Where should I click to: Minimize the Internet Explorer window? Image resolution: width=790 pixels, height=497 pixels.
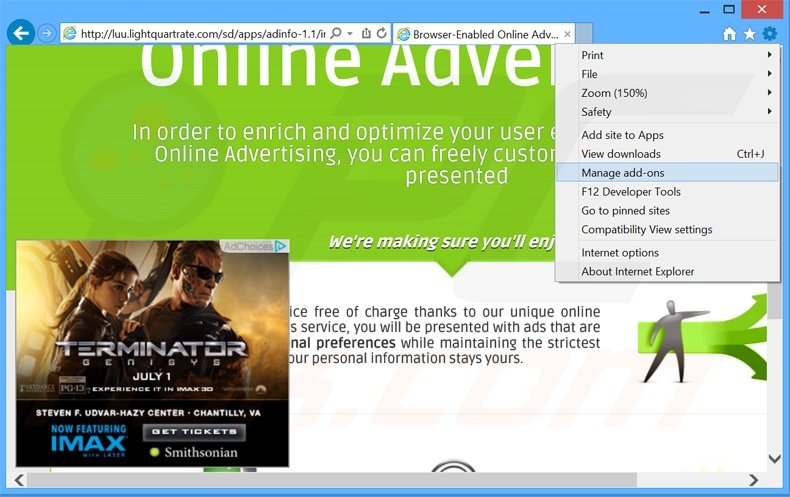pos(704,10)
